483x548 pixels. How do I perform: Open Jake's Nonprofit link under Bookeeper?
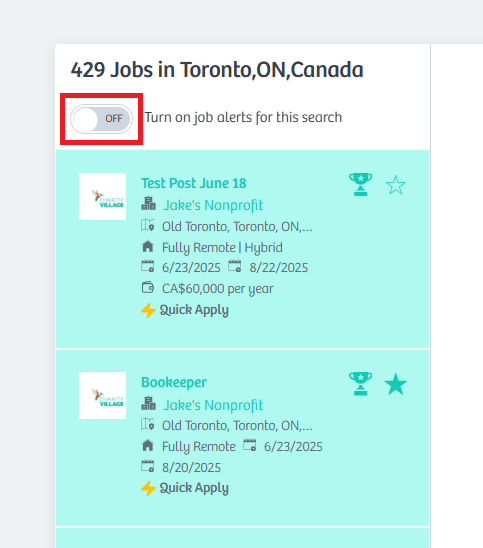click(213, 405)
